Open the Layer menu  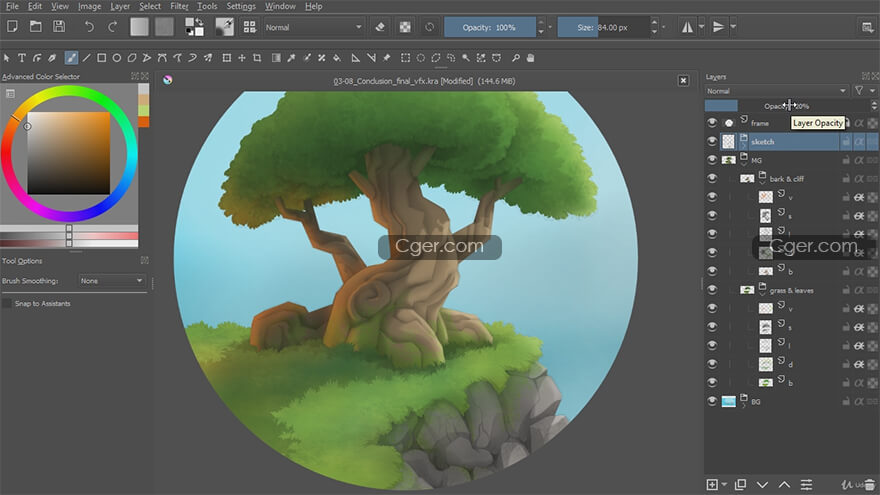click(120, 6)
